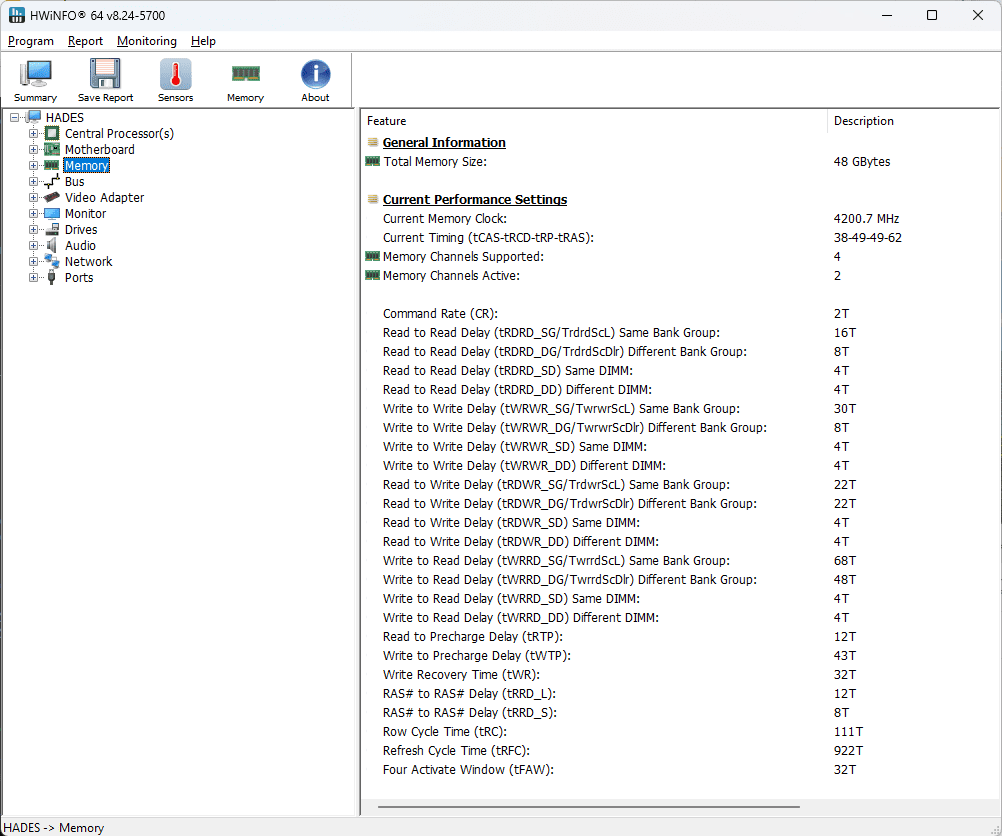Maximize the HWiNFO window
The width and height of the screenshot is (1002, 836).
932,15
